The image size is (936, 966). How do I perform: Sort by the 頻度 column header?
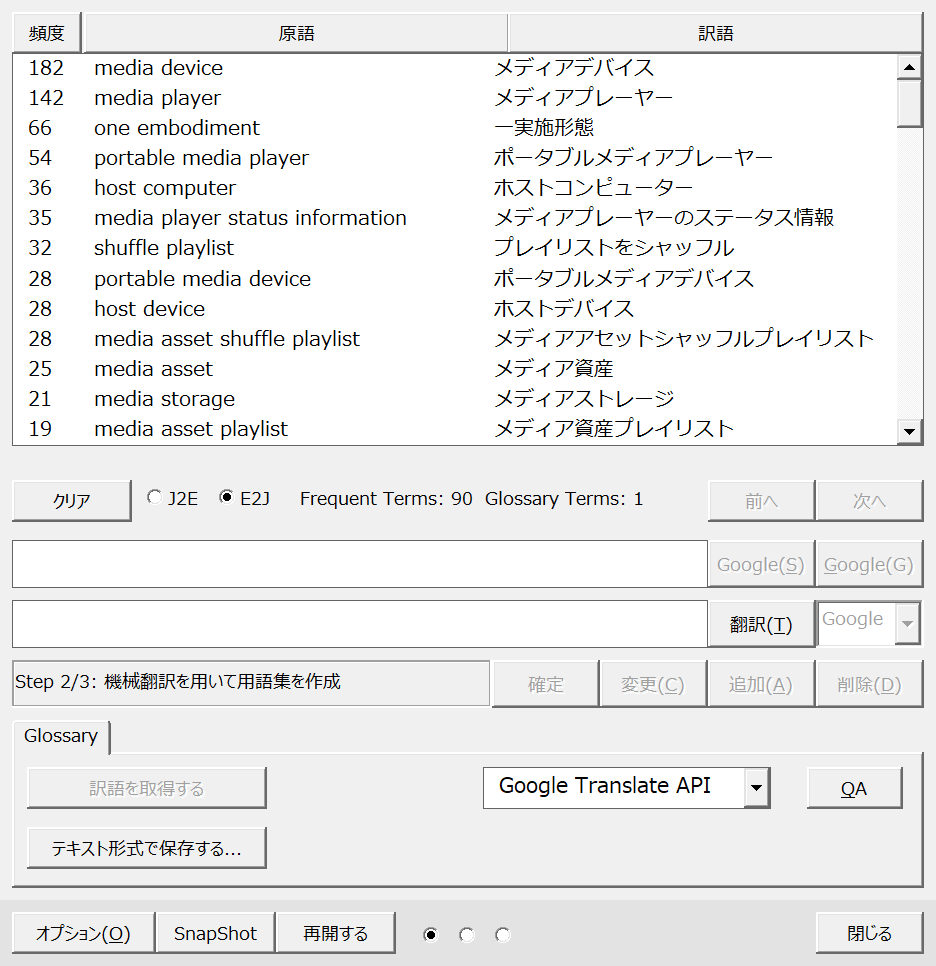47,33
